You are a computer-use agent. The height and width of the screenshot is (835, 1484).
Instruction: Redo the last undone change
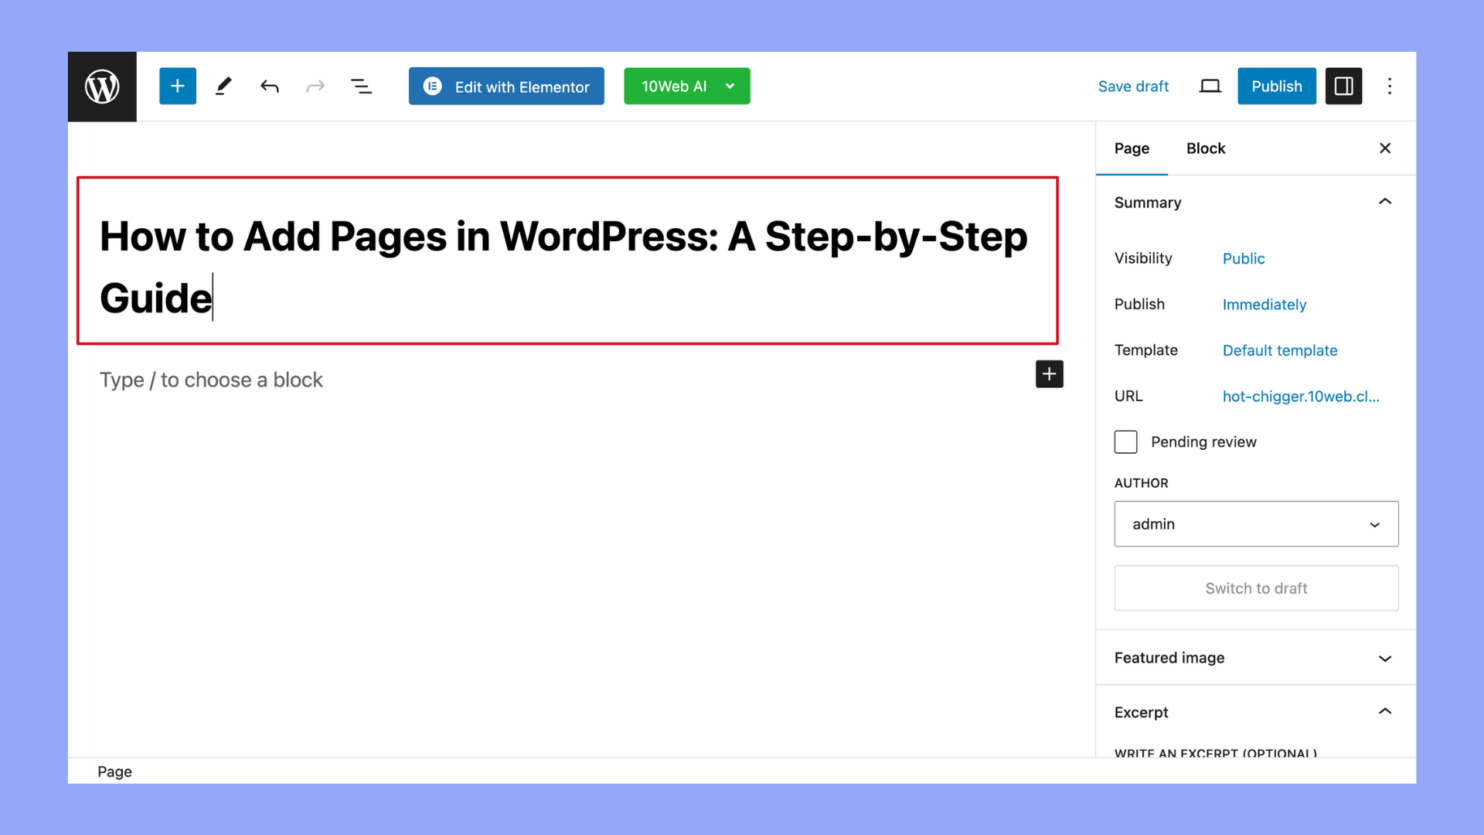[315, 86]
